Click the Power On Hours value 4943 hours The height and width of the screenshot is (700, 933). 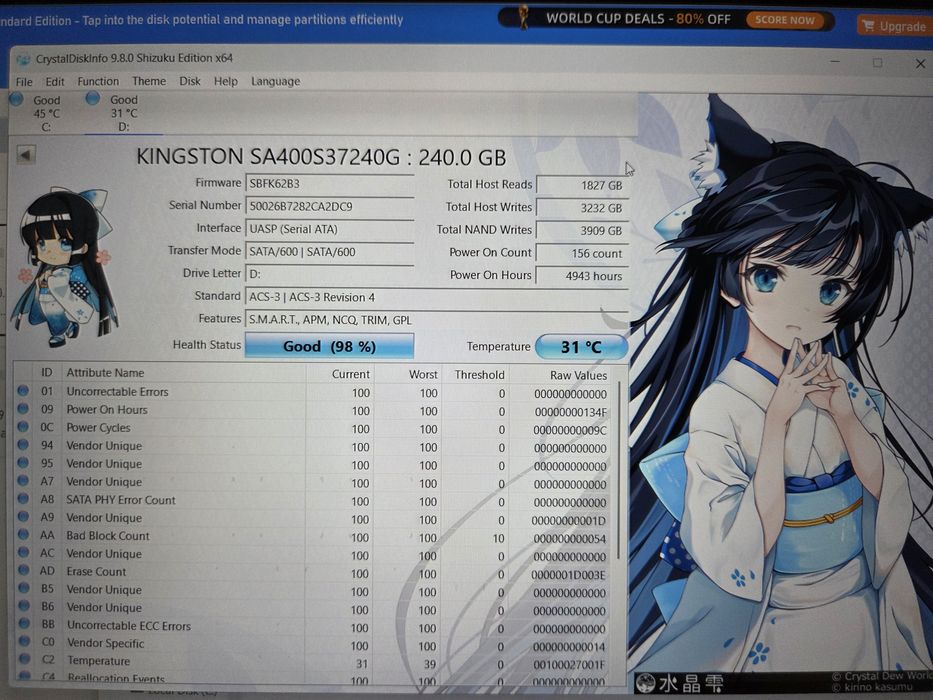582,276
